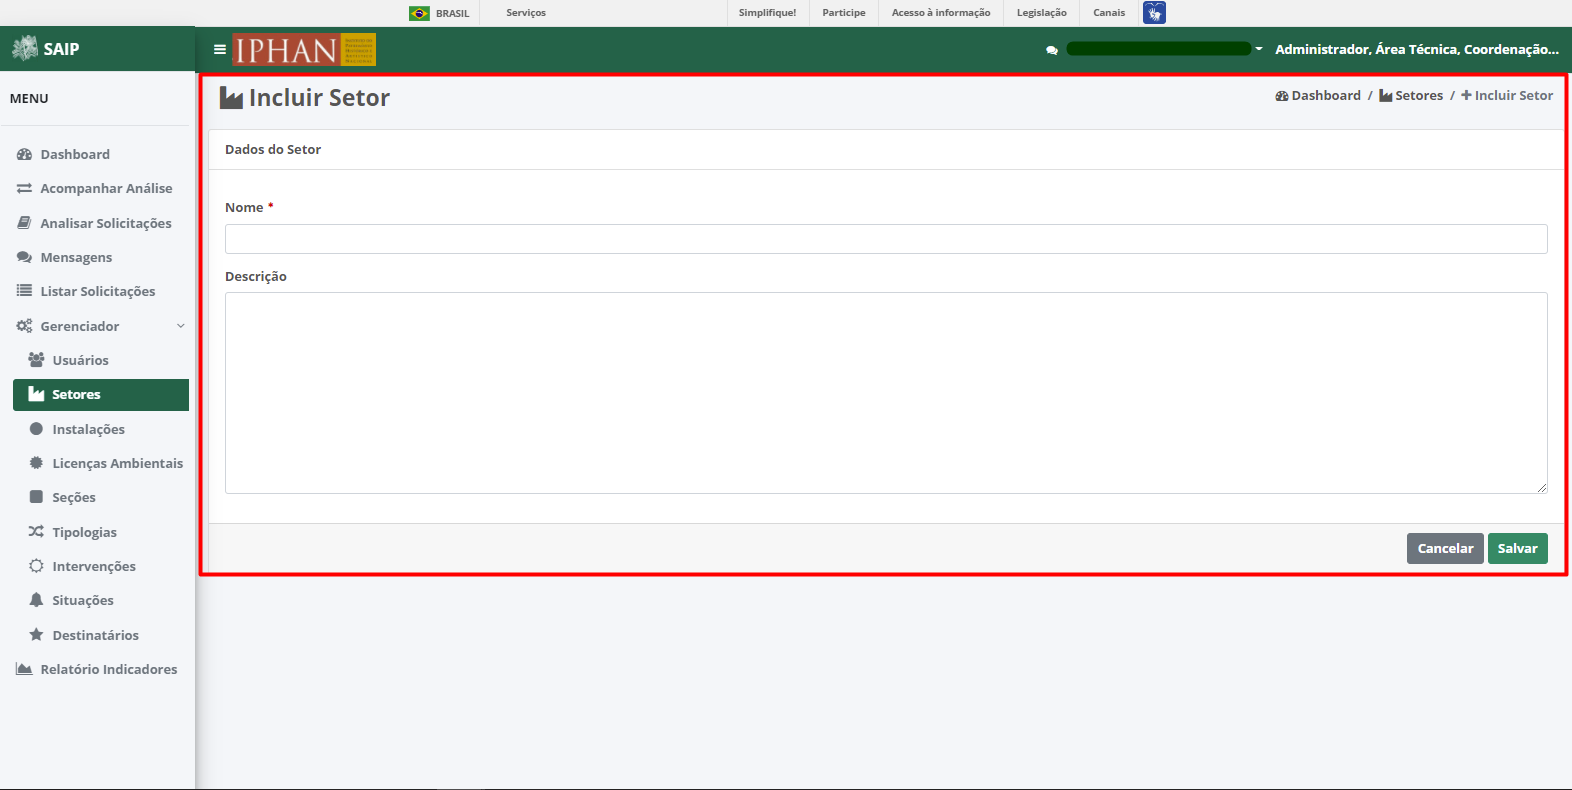This screenshot has height=790, width=1572.
Task: Open Participe in the top bar
Action: click(844, 13)
